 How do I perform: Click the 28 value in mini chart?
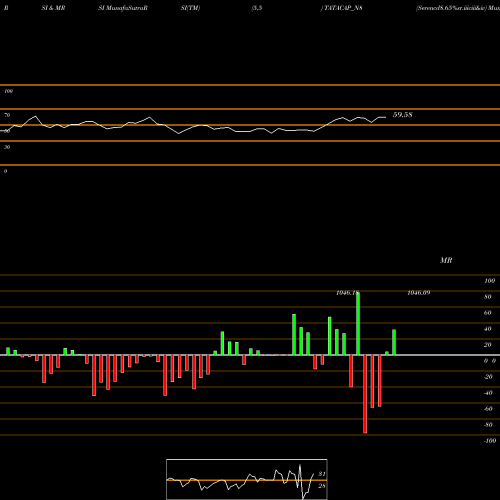coord(322,486)
